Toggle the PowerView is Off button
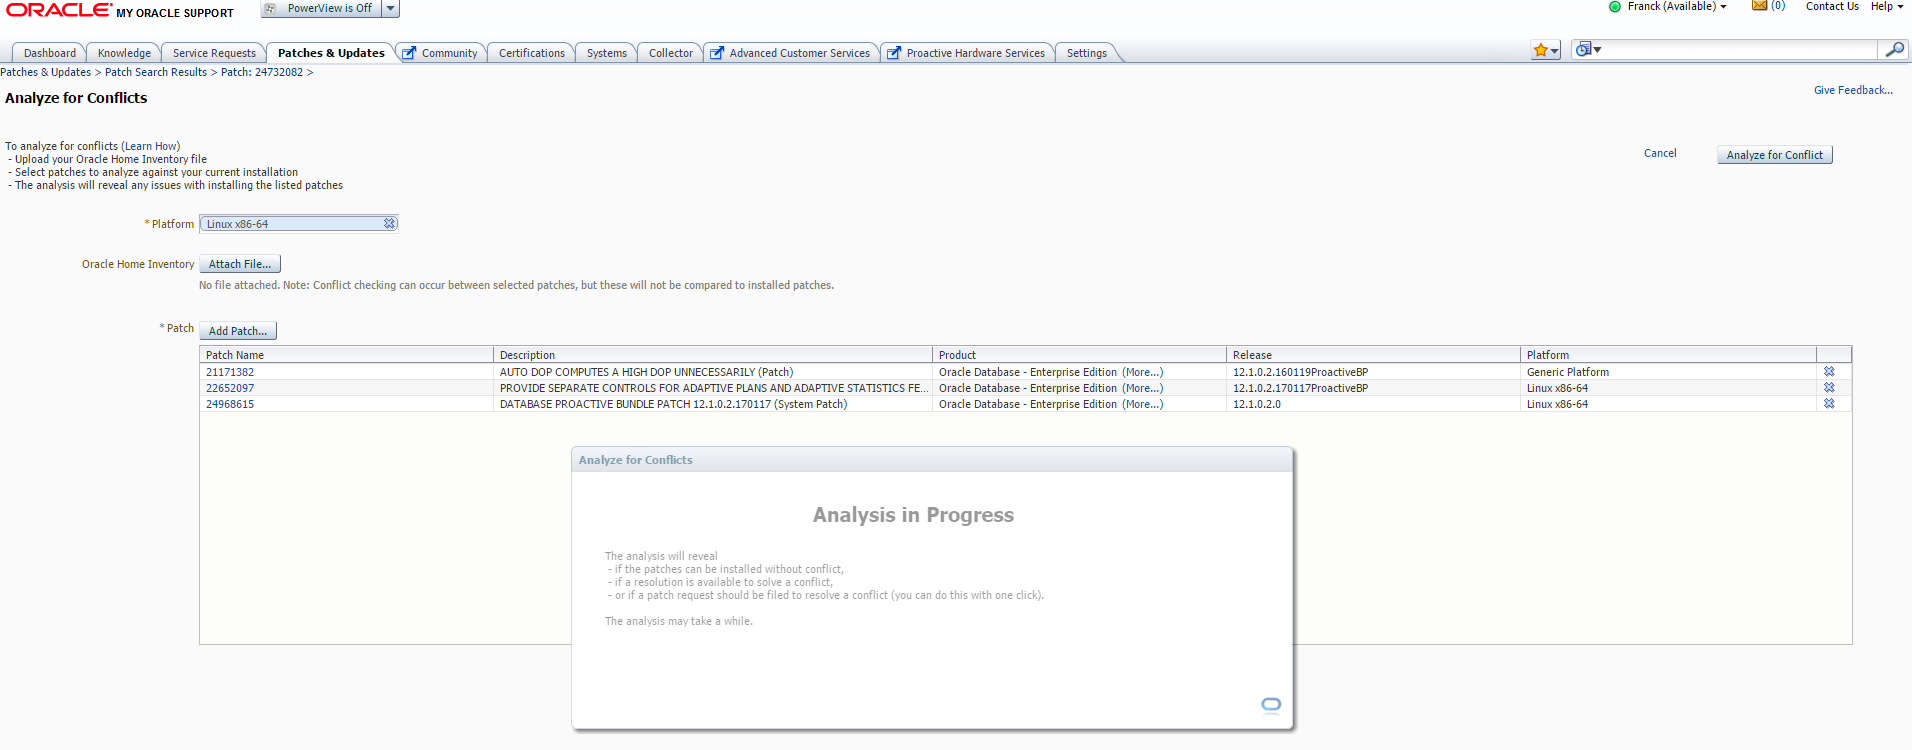This screenshot has width=1912, height=750. [x=320, y=8]
